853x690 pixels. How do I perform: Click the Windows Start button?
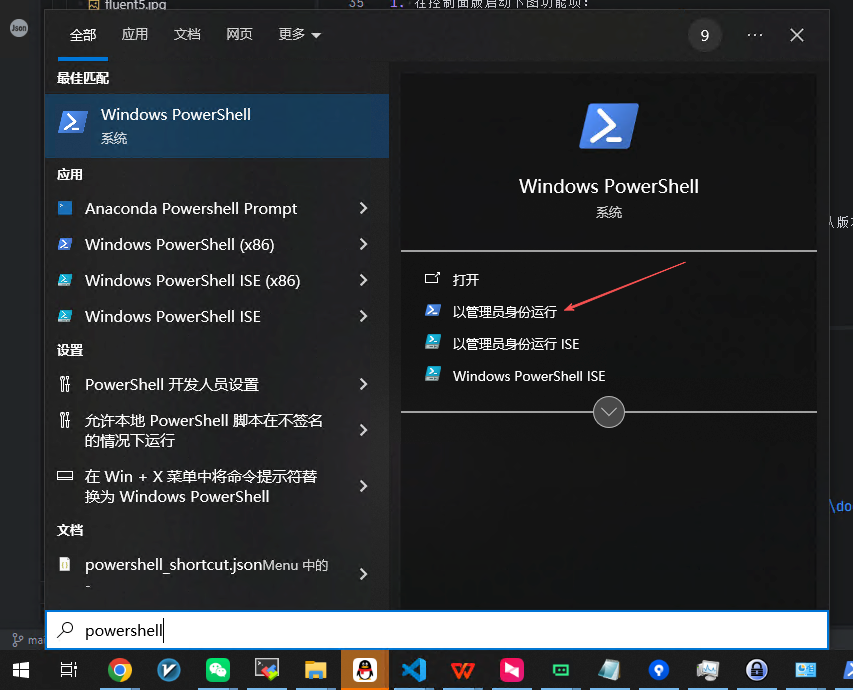pos(20,670)
